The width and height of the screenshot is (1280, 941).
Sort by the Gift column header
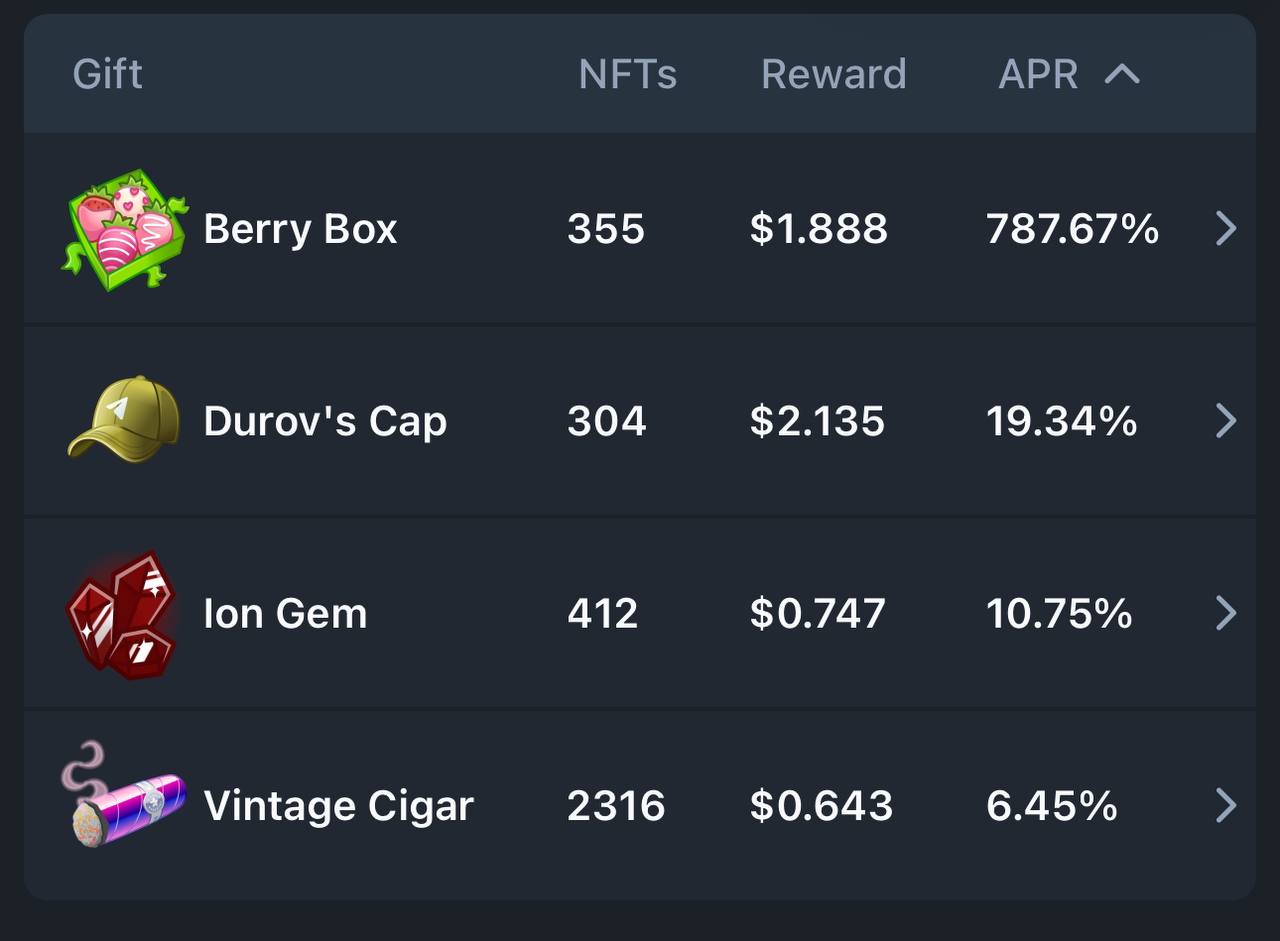click(x=108, y=74)
